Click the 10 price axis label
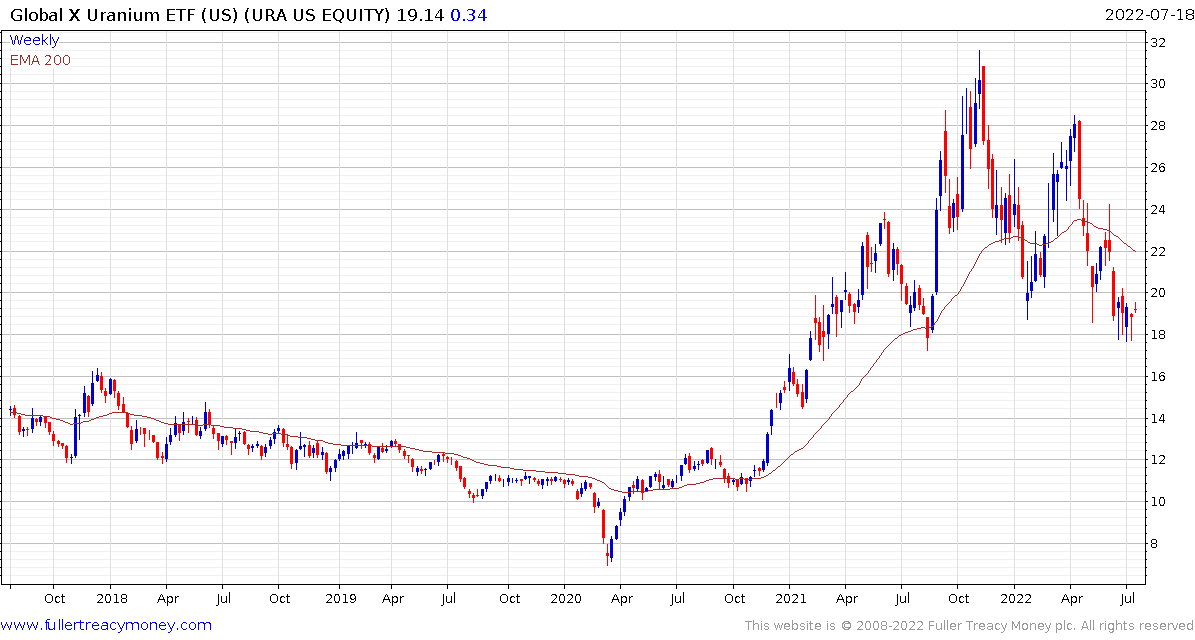1195x640 pixels. 1158,502
